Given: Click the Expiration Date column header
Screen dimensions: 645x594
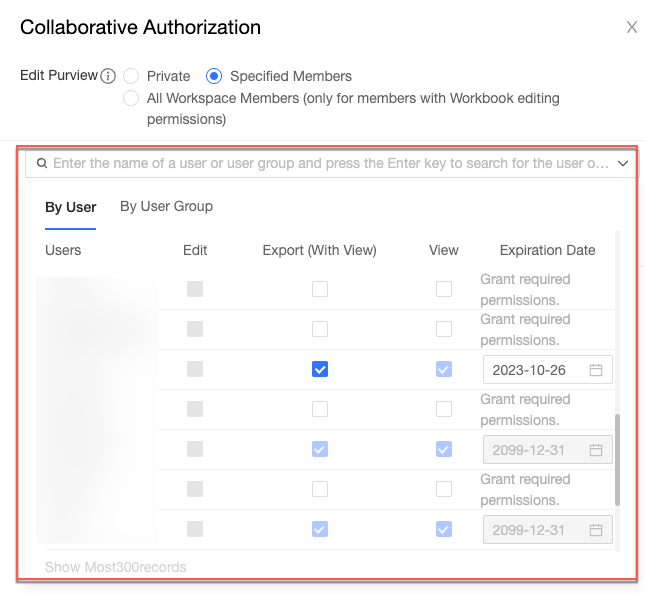Looking at the screenshot, I should pyautogui.click(x=547, y=250).
